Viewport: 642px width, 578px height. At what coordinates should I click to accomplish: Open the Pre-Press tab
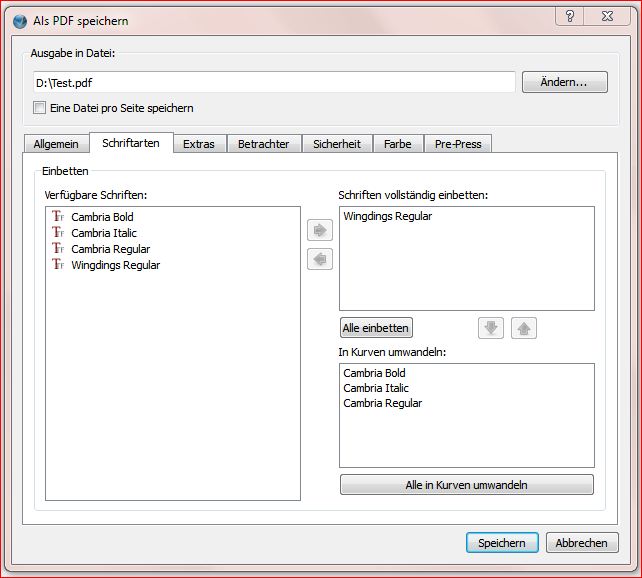point(457,144)
